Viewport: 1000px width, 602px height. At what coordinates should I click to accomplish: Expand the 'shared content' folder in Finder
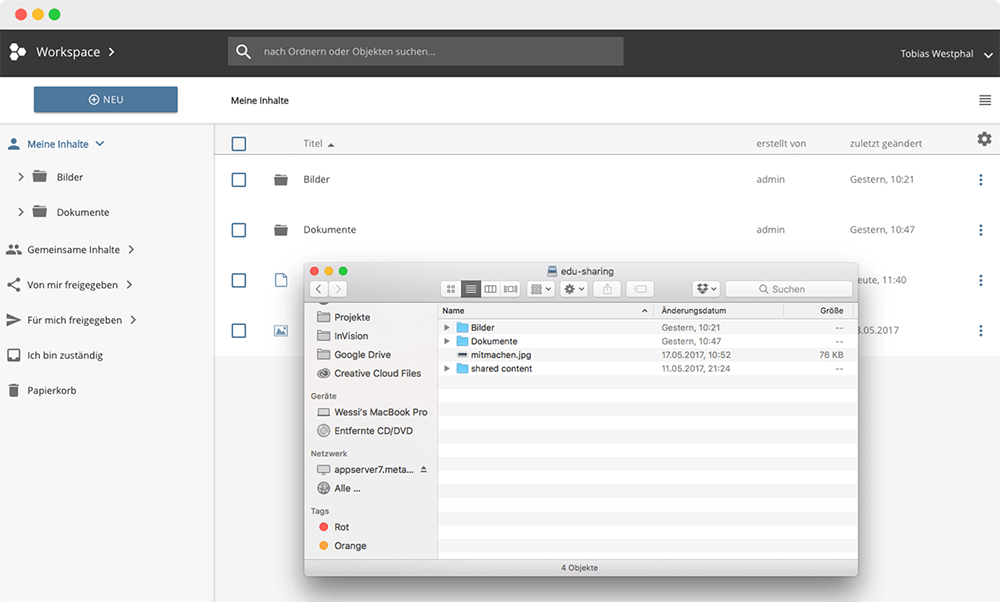pos(446,368)
